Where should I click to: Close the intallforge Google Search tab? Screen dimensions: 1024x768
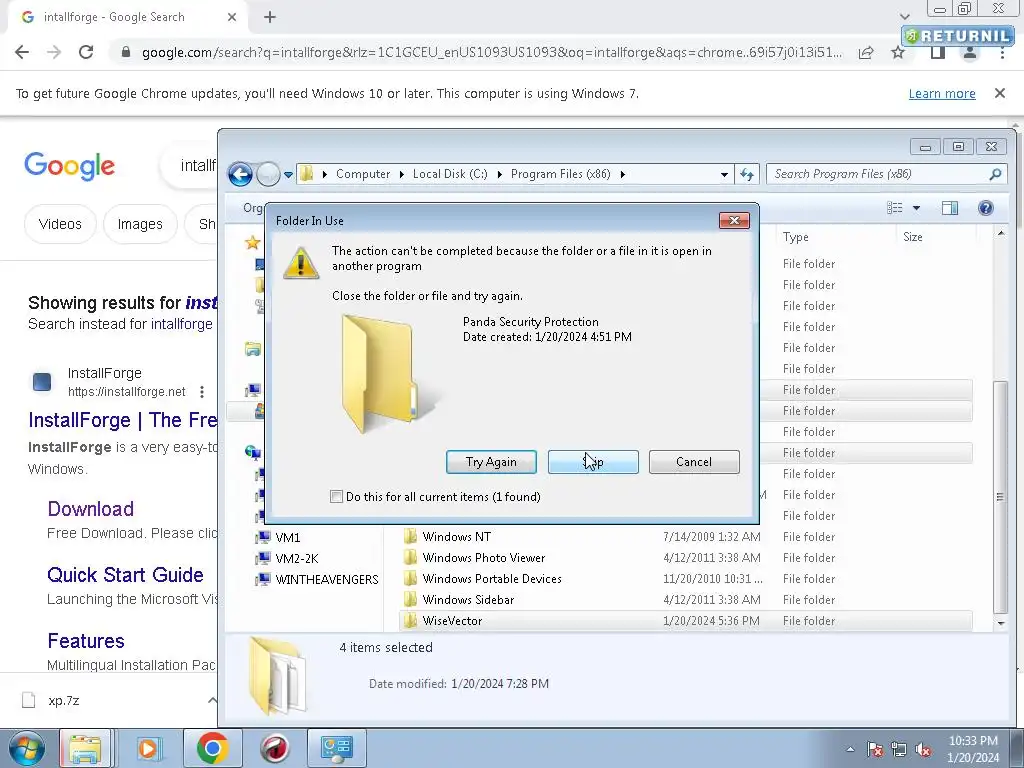click(232, 17)
